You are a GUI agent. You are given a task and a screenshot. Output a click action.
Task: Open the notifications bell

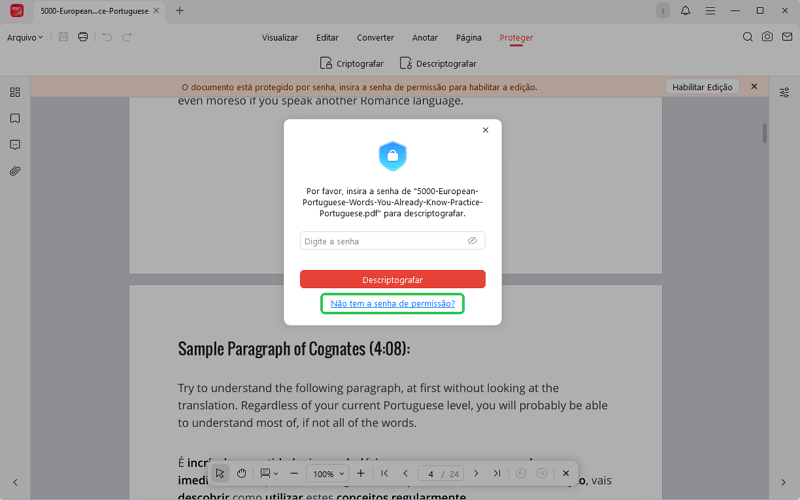pos(685,11)
